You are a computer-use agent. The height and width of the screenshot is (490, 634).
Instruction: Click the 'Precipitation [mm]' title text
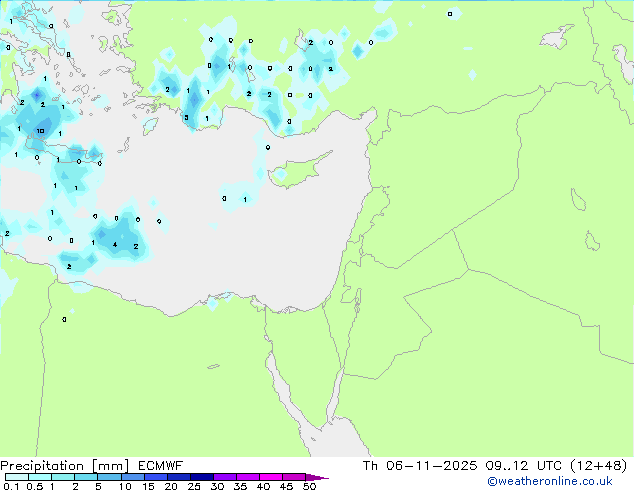(65, 466)
